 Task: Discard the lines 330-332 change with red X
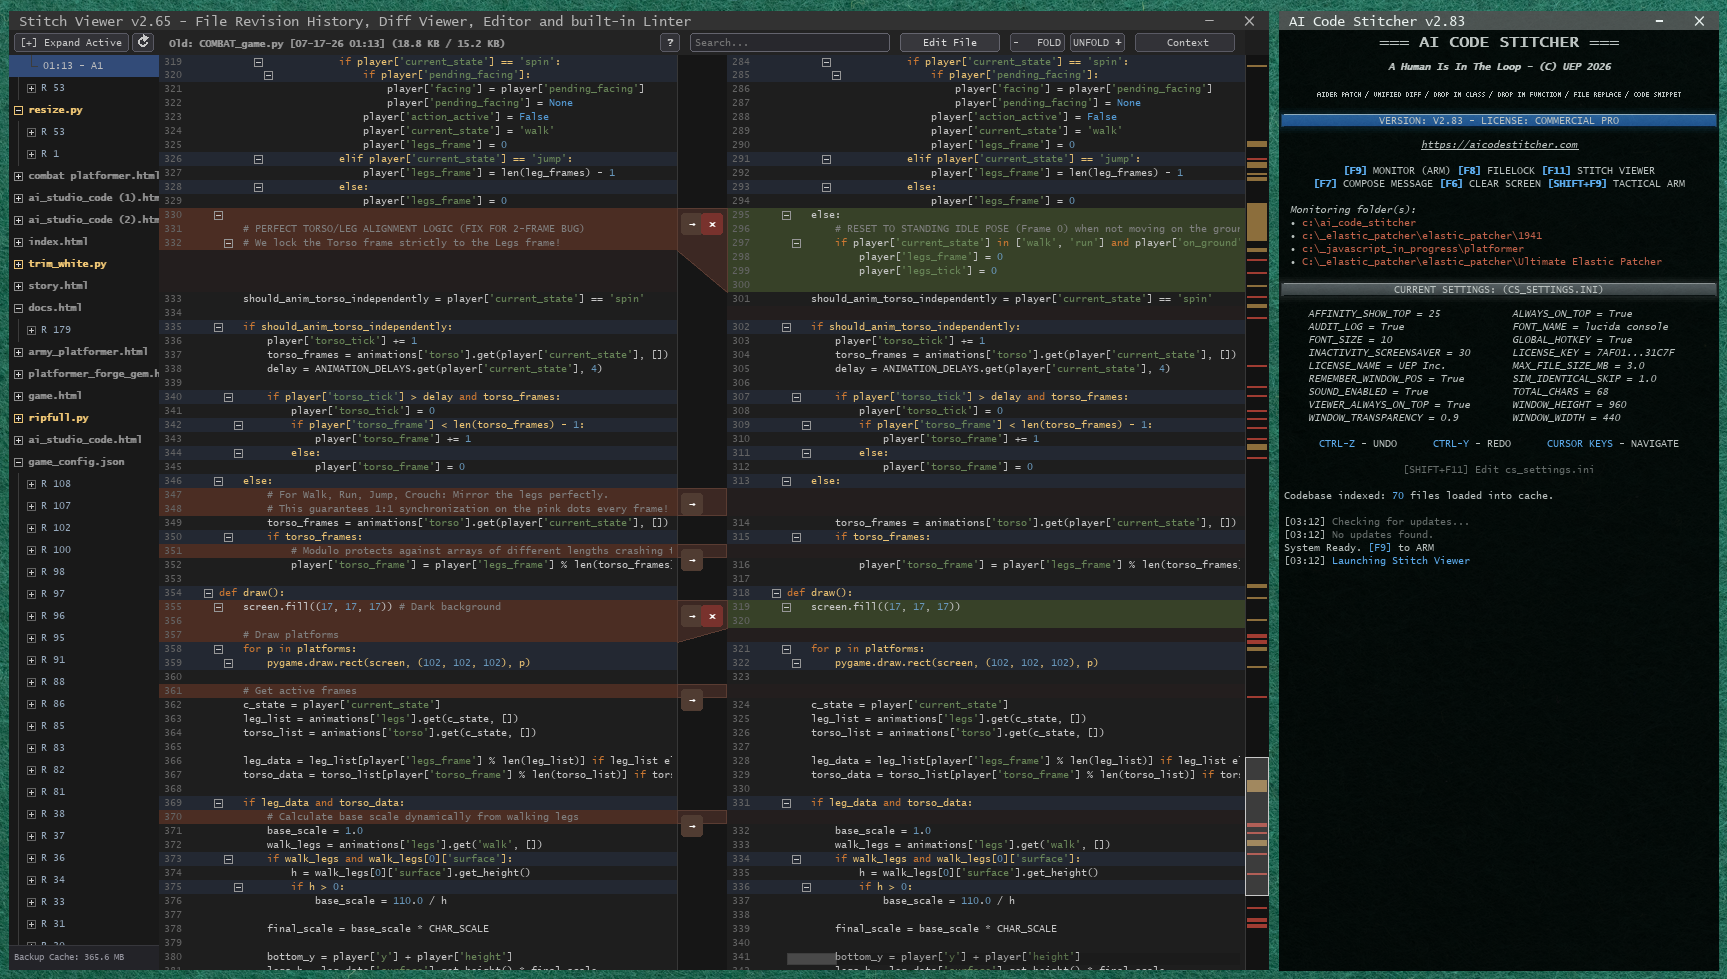[712, 224]
